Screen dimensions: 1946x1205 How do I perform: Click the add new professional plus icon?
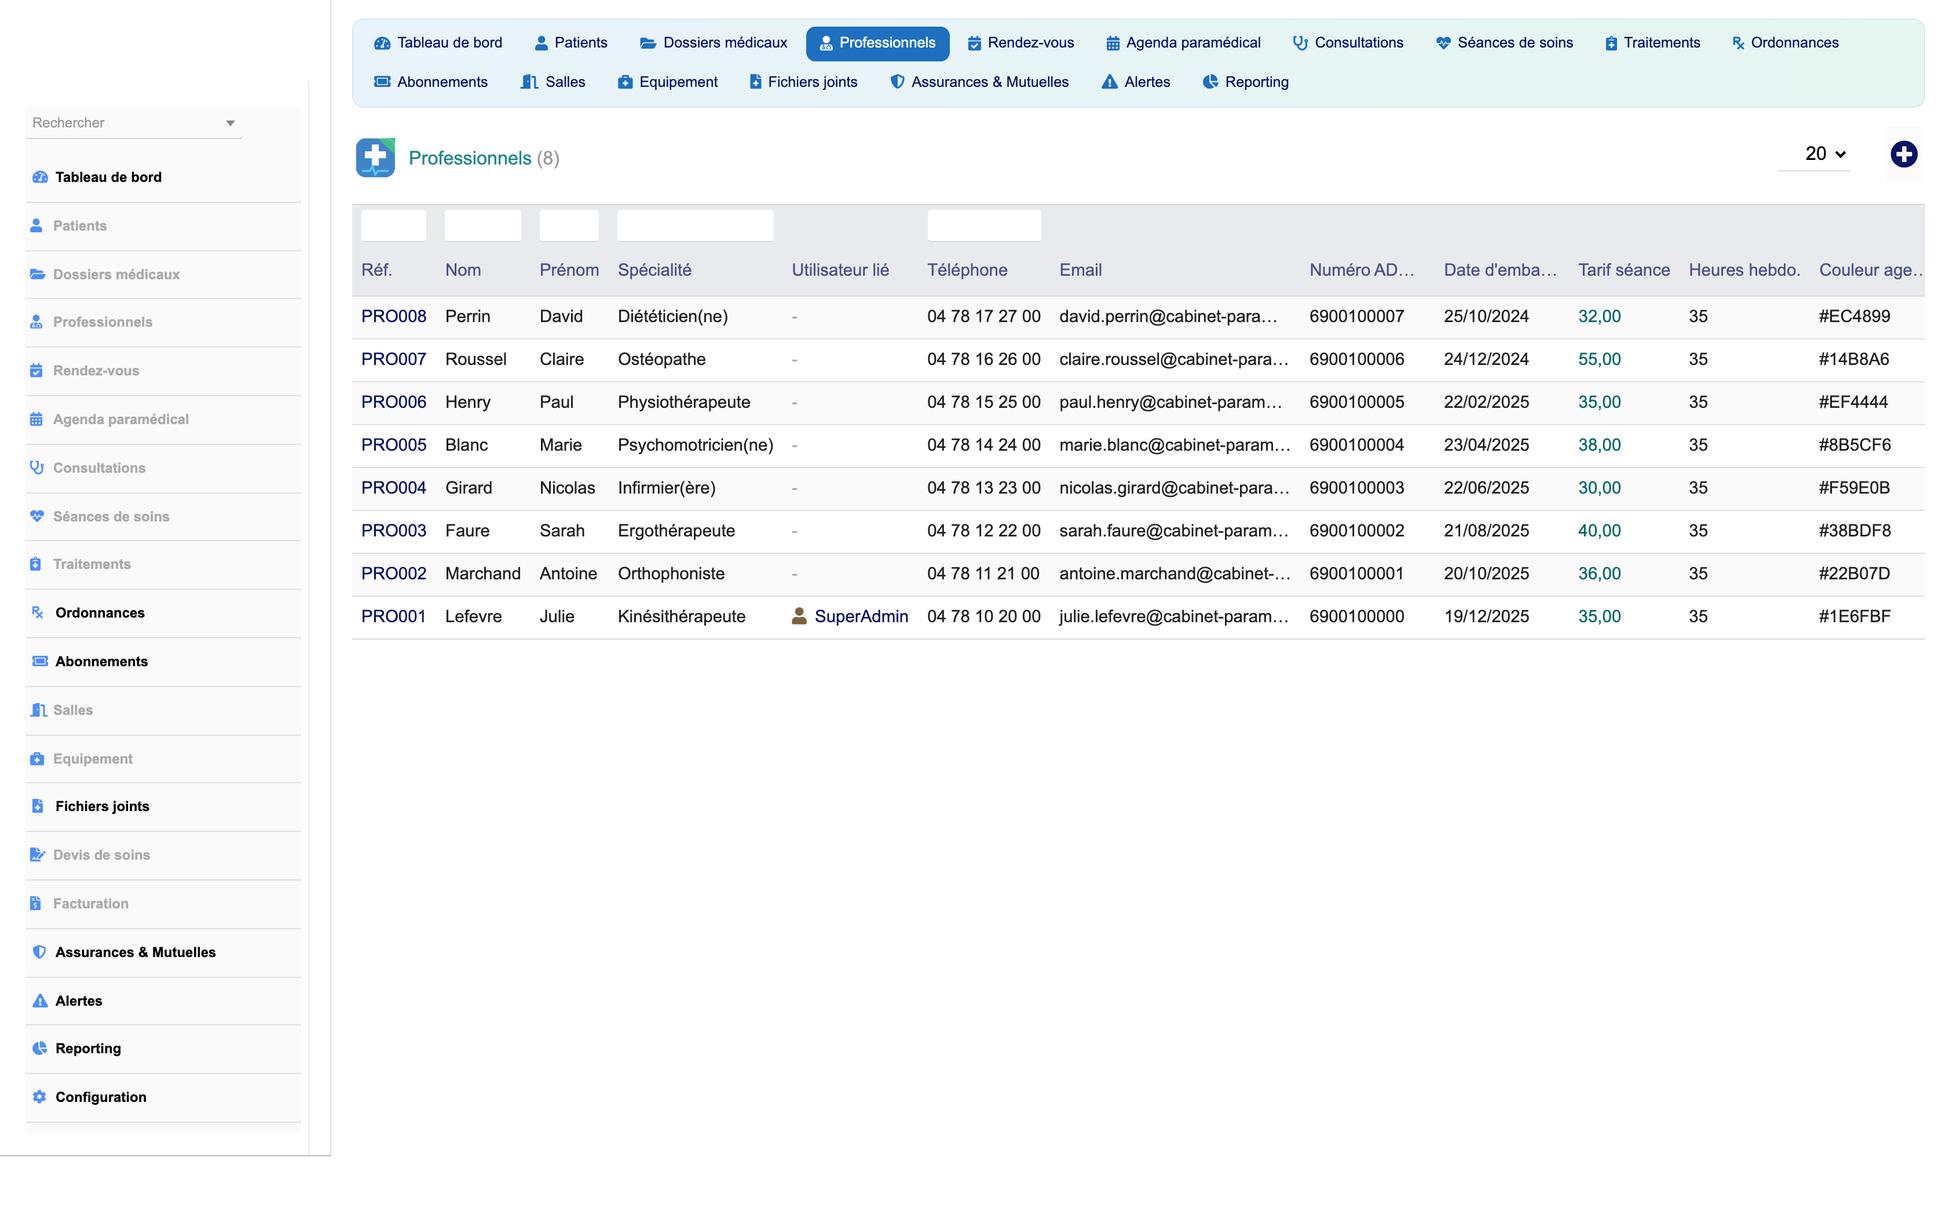tap(1903, 154)
